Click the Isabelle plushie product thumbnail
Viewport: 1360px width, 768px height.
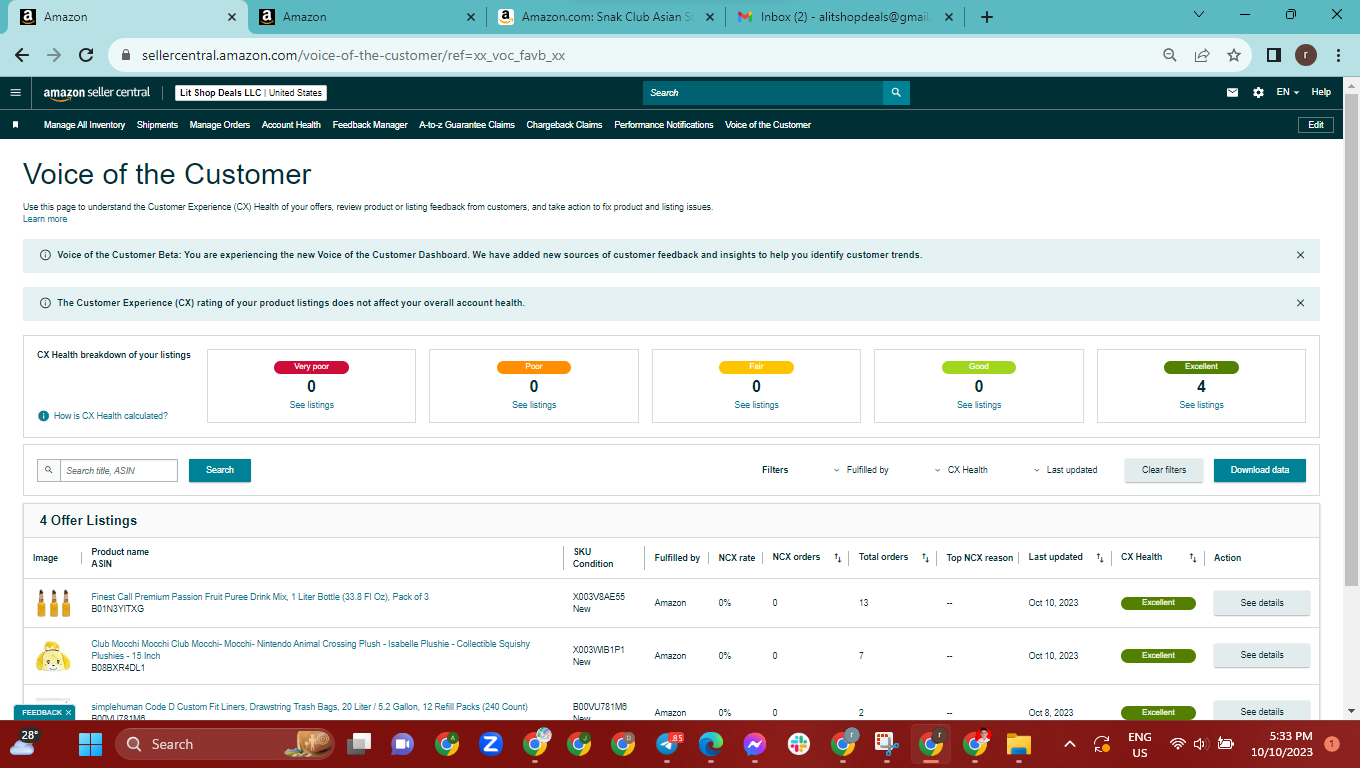tap(53, 656)
